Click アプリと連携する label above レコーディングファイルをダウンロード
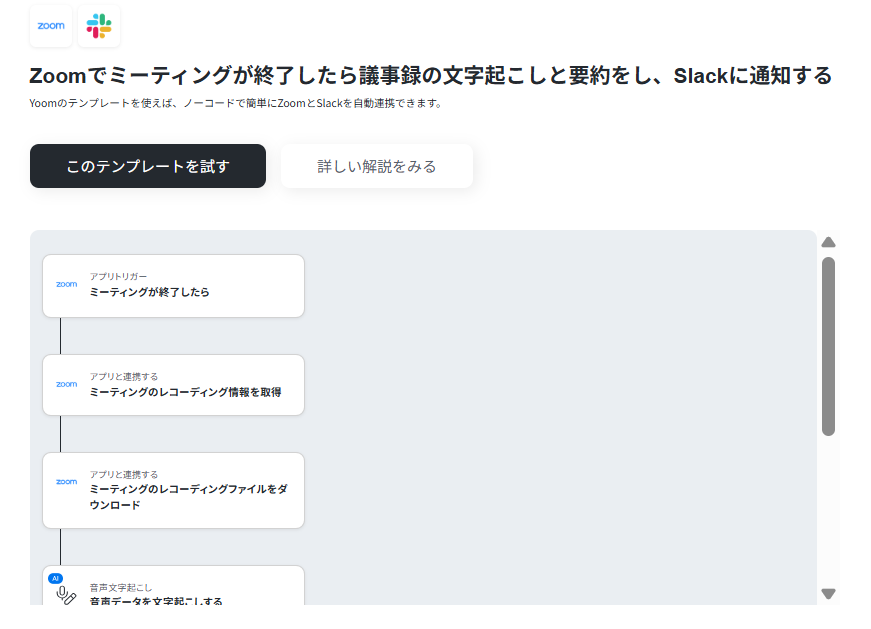Viewport: 871px width, 629px height. (124, 475)
